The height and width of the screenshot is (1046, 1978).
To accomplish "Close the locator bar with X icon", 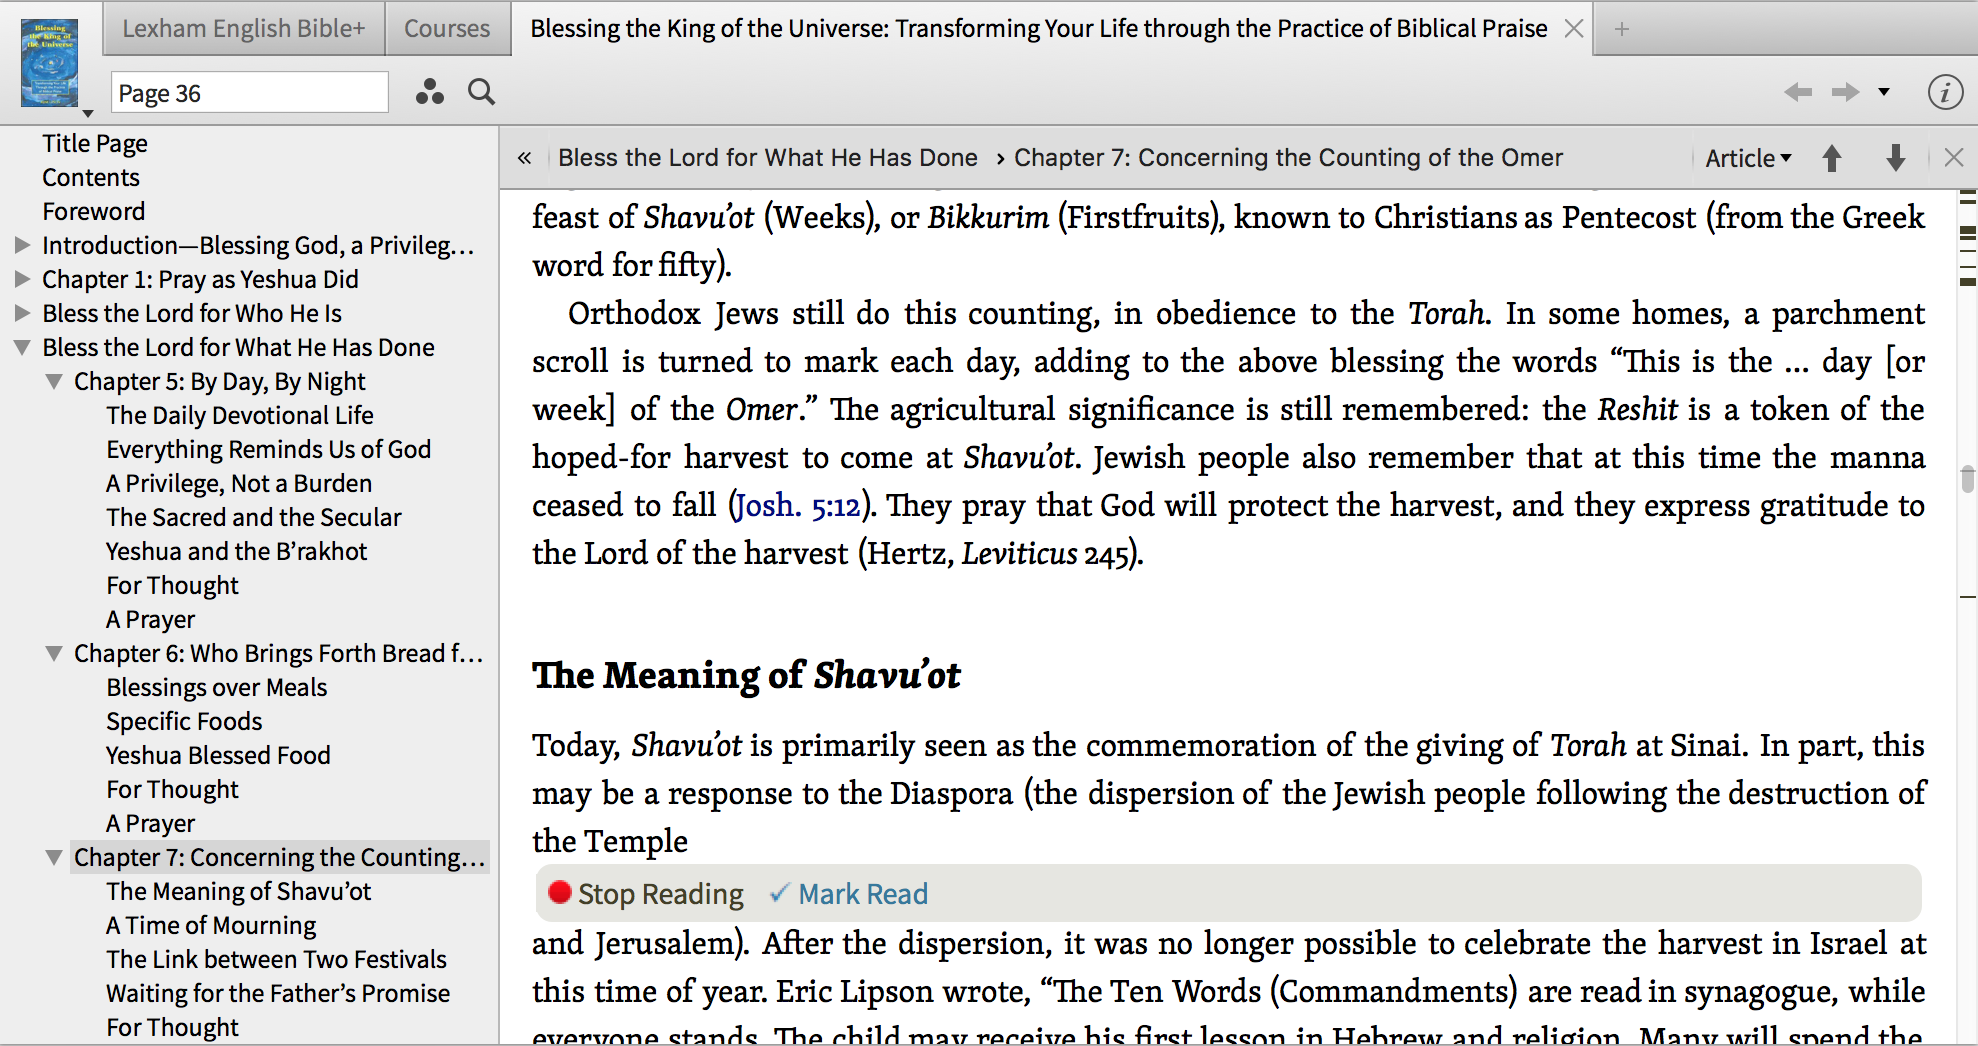I will pos(1953,158).
